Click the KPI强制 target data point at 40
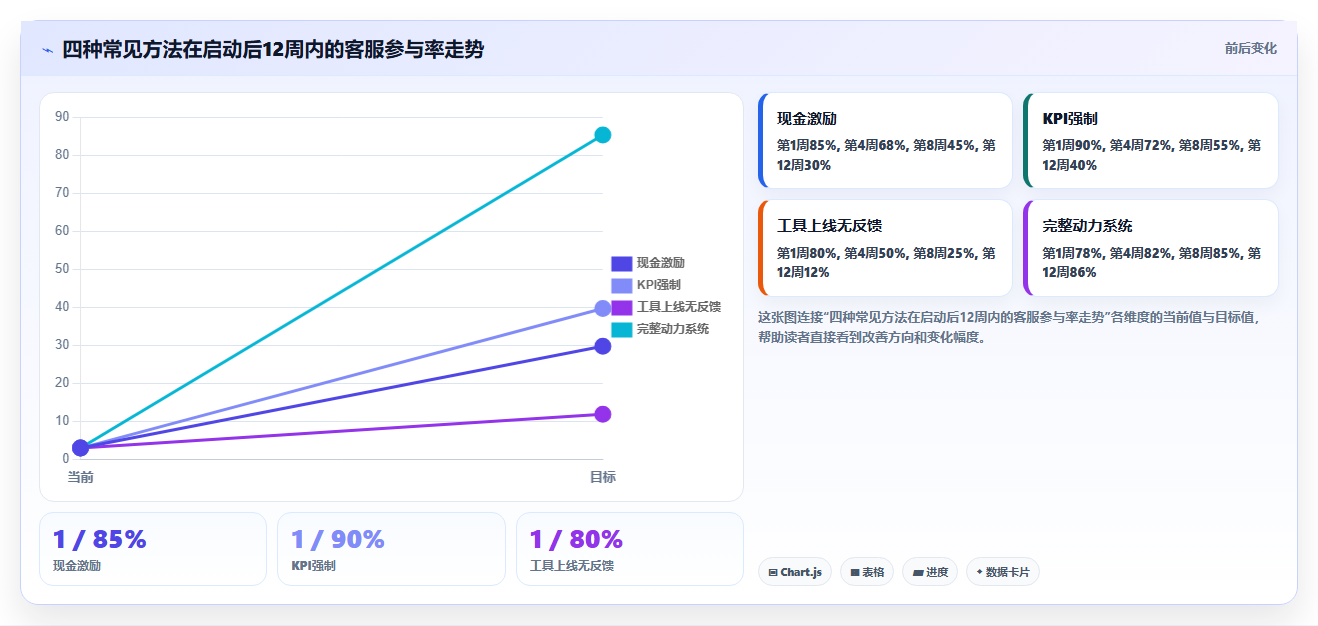Viewport: 1318px width, 626px height. [x=603, y=309]
